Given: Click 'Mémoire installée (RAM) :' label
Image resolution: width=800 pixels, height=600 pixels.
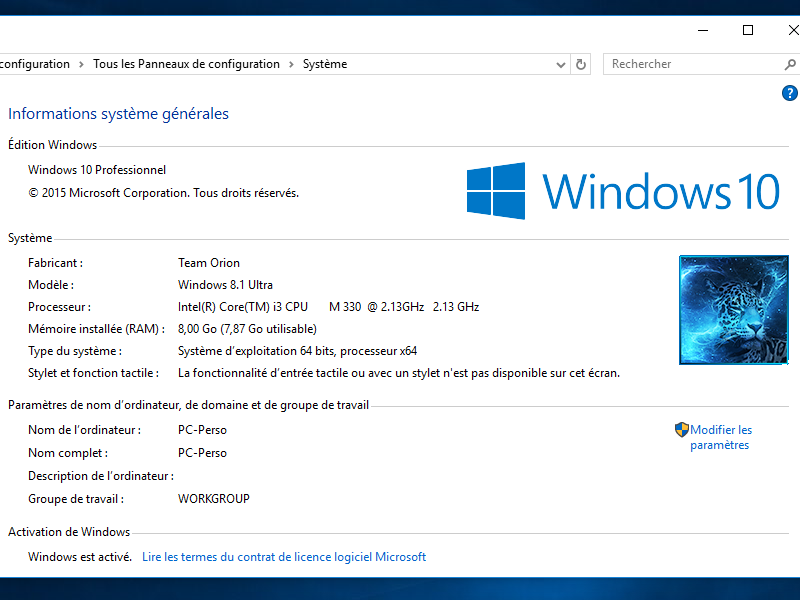Looking at the screenshot, I should (96, 329).
